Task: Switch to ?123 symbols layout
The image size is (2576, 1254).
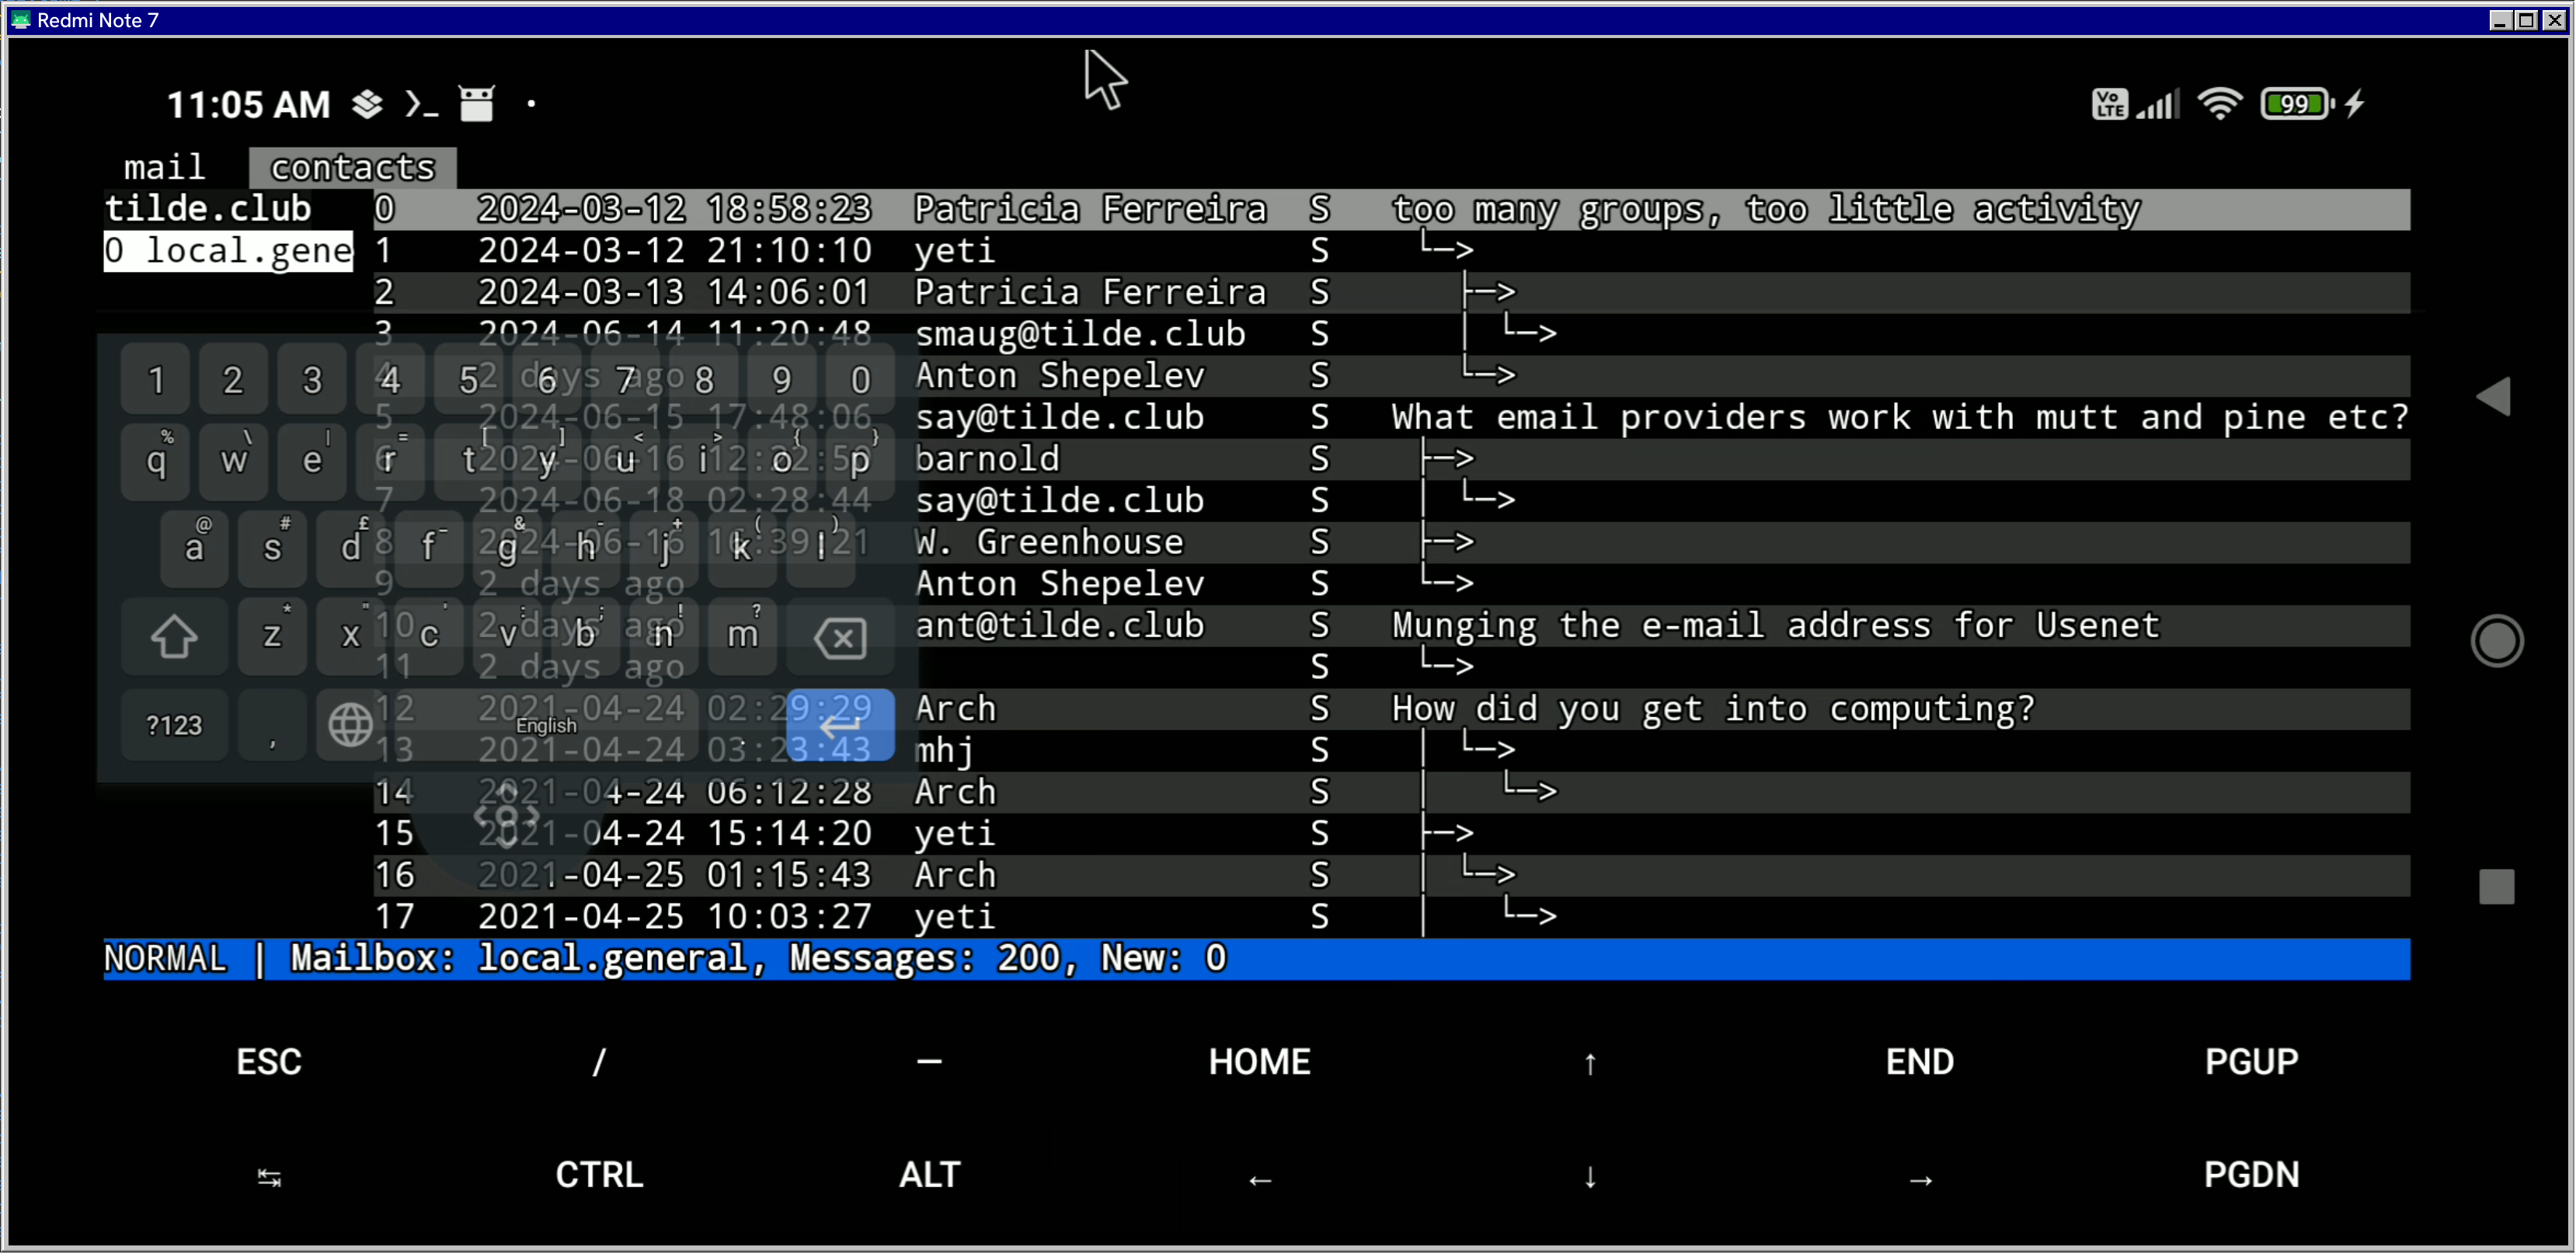Action: 174,725
